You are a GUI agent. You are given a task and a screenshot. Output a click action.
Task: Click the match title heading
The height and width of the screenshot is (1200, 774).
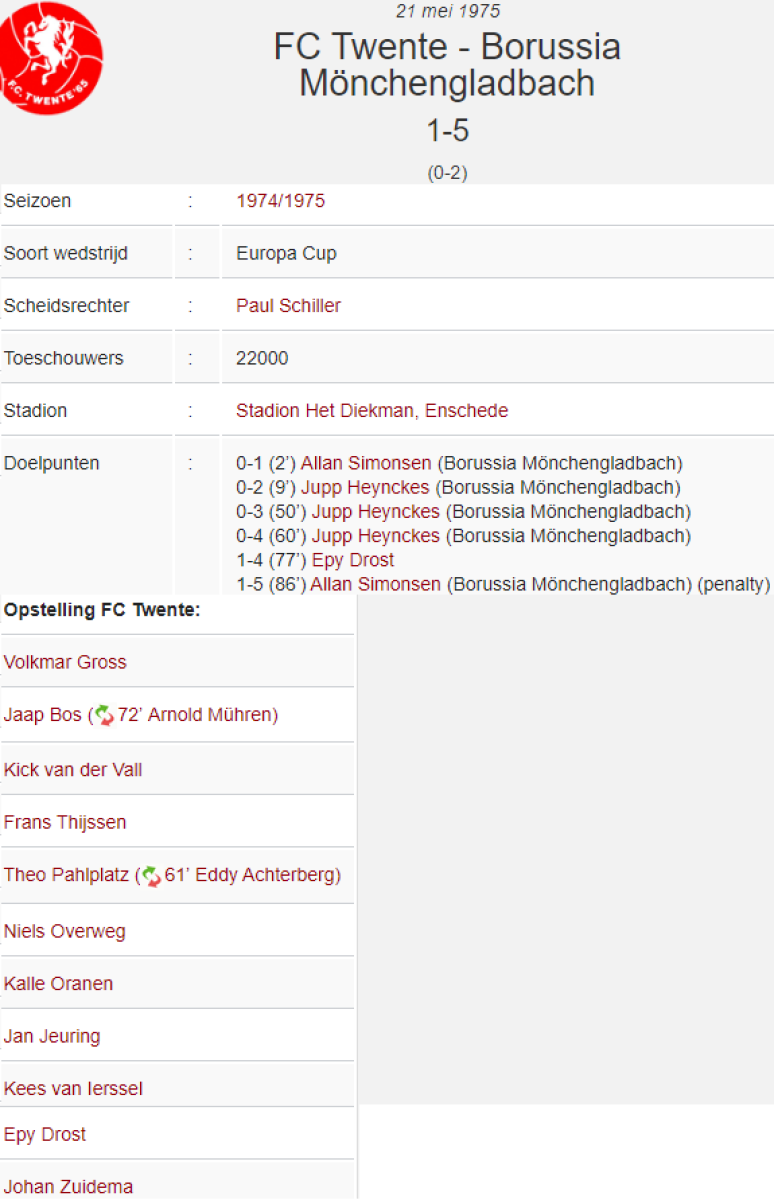pyautogui.click(x=447, y=65)
